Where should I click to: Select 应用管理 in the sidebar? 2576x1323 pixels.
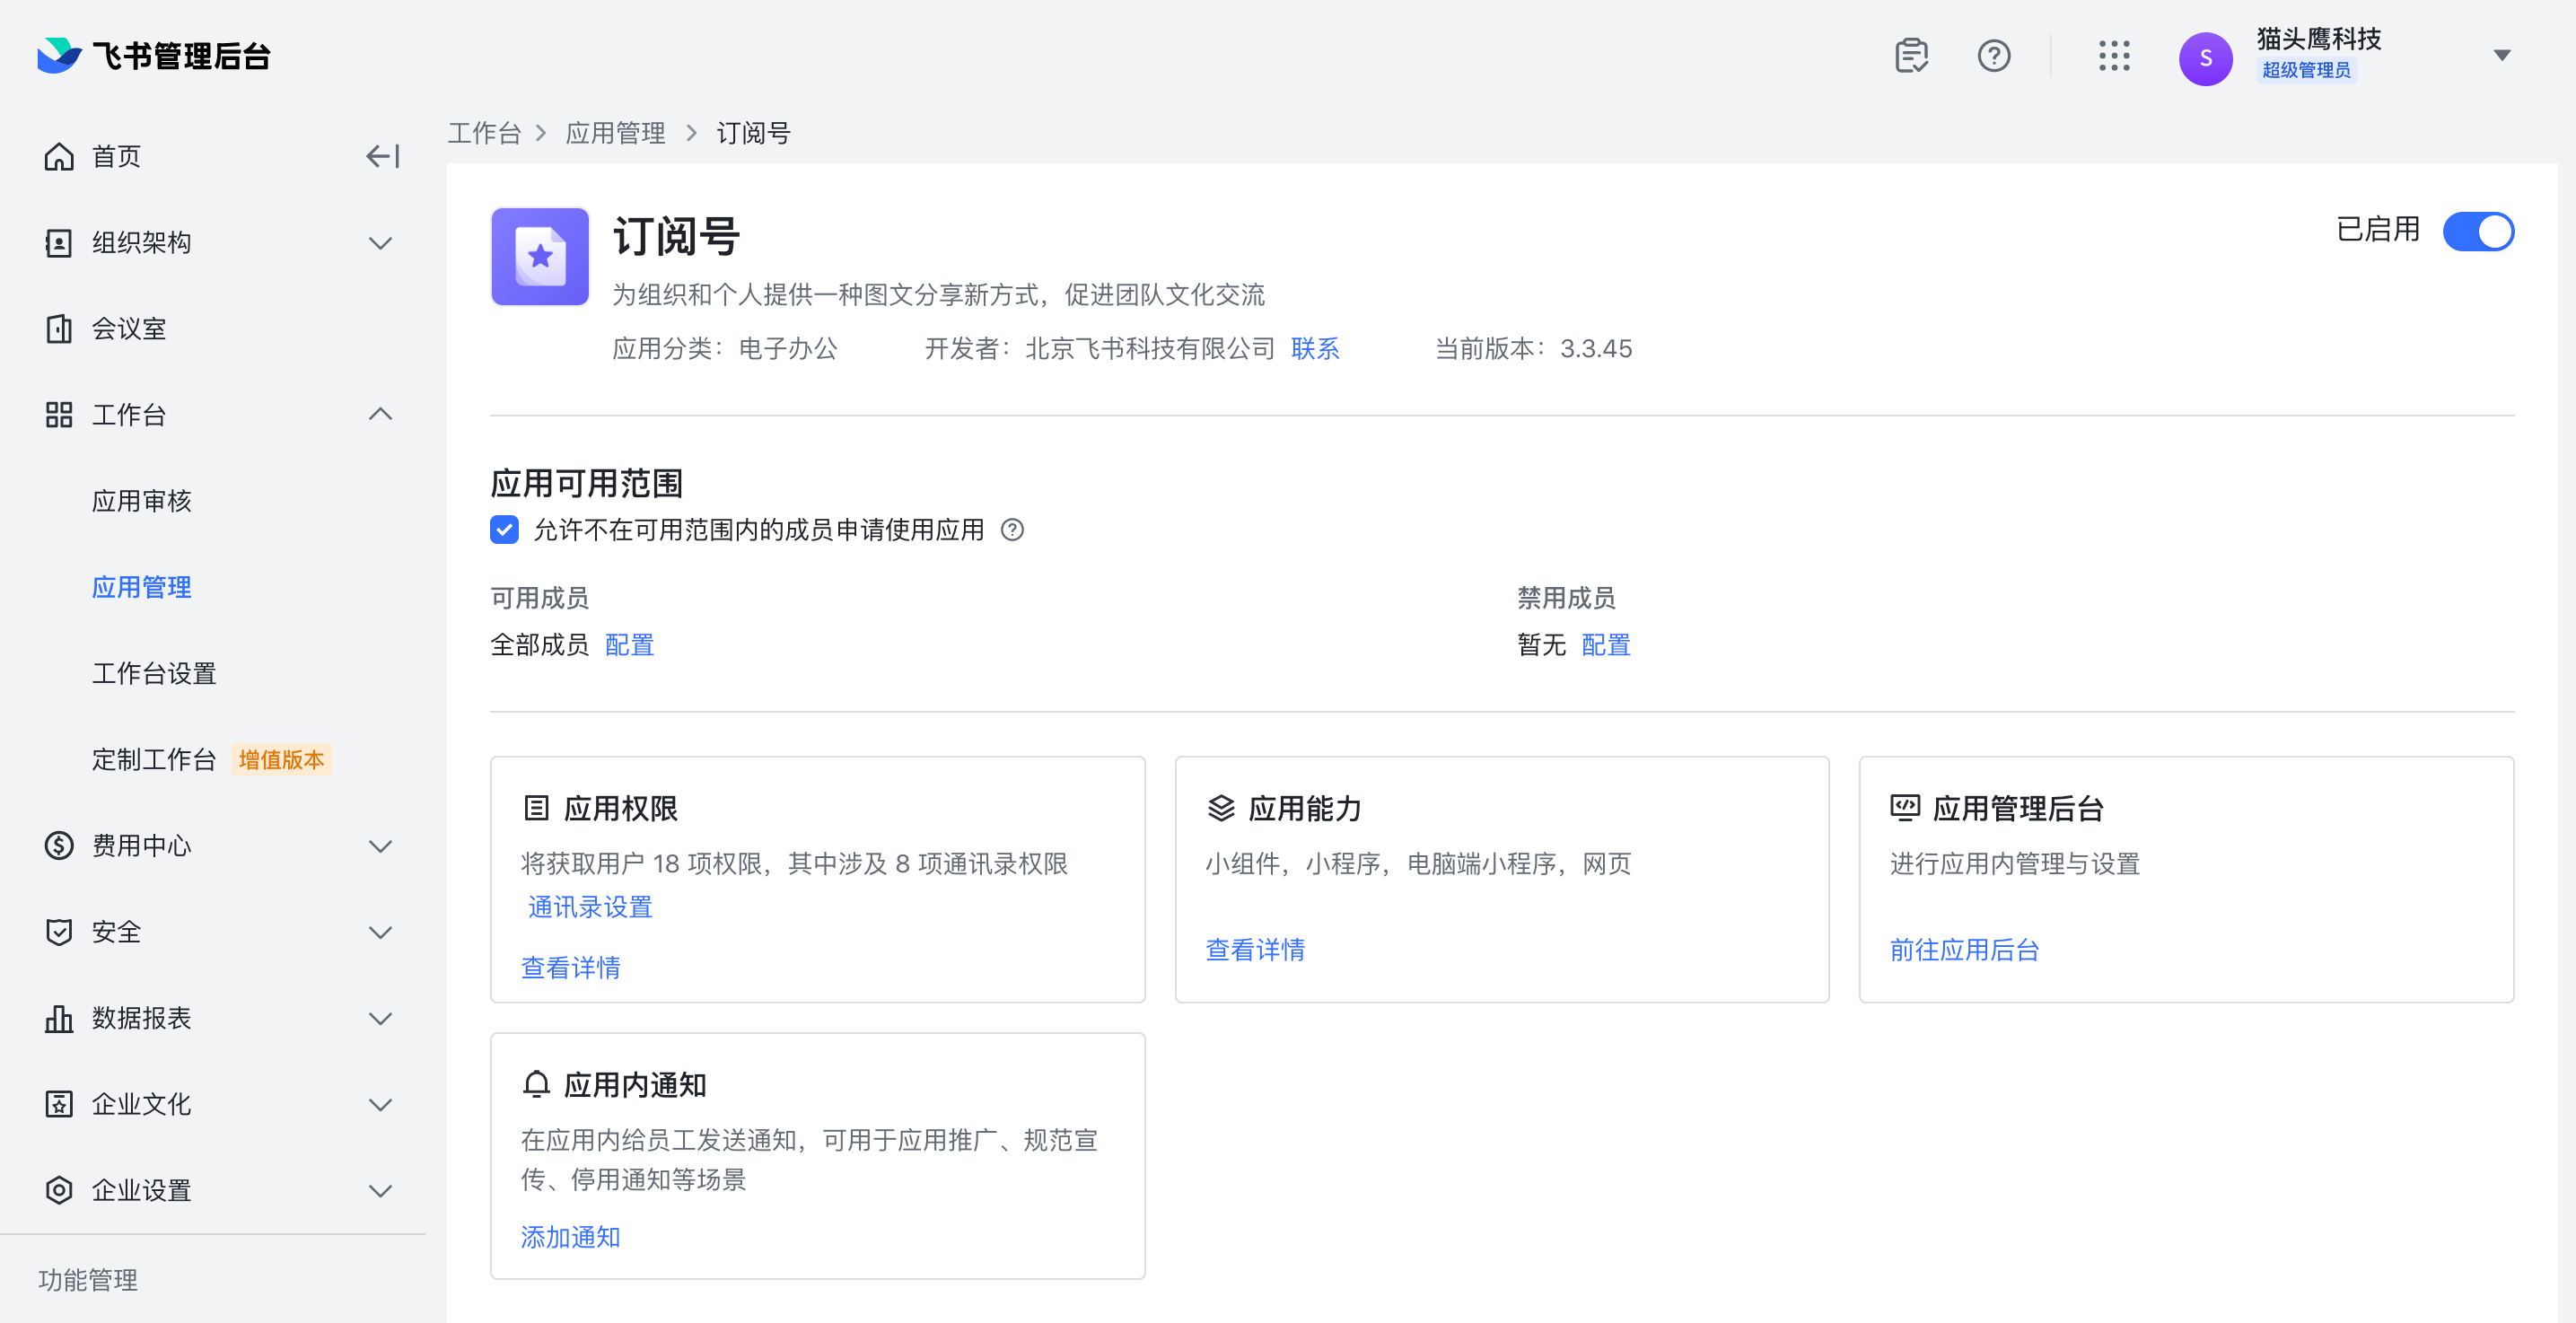pyautogui.click(x=141, y=586)
